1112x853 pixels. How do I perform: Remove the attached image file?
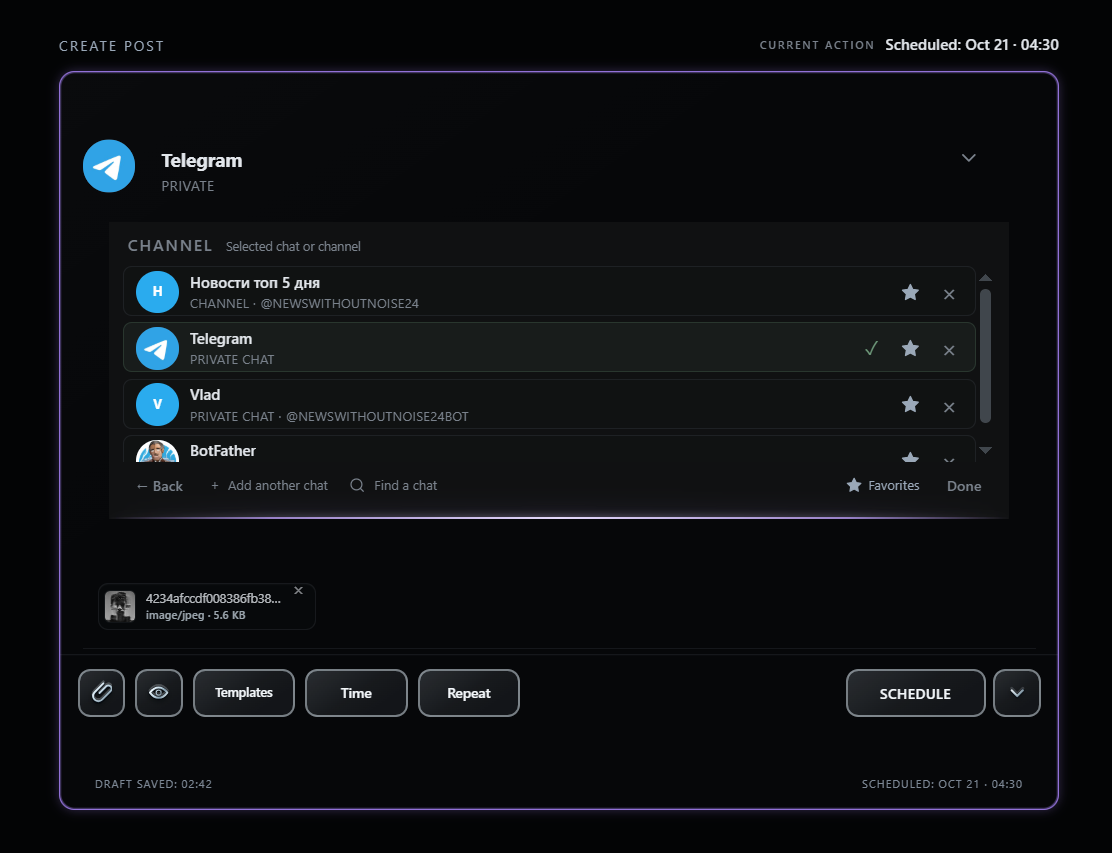[299, 591]
